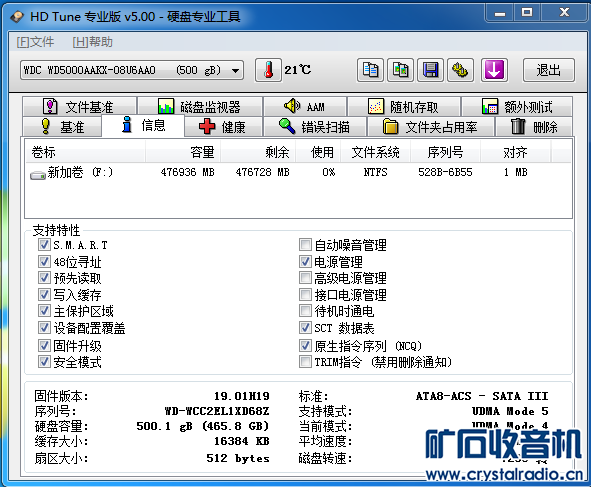Toggle the 待机时通电 checkbox
This screenshot has height=487, width=591.
tap(305, 311)
